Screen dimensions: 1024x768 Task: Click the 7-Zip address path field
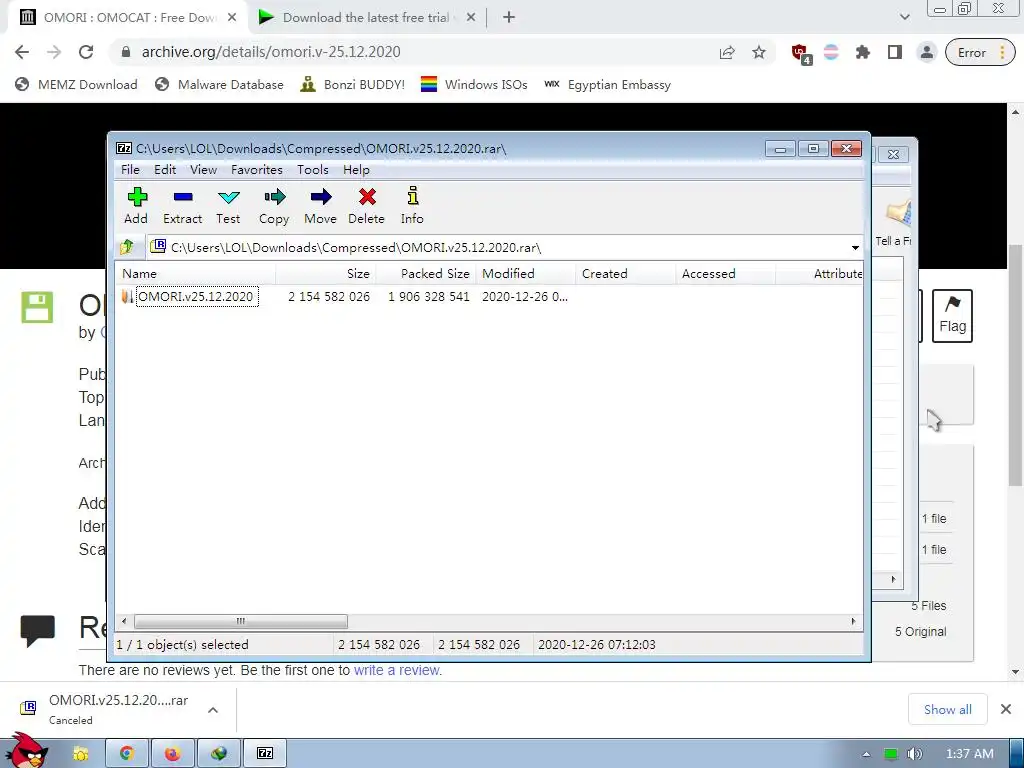499,248
